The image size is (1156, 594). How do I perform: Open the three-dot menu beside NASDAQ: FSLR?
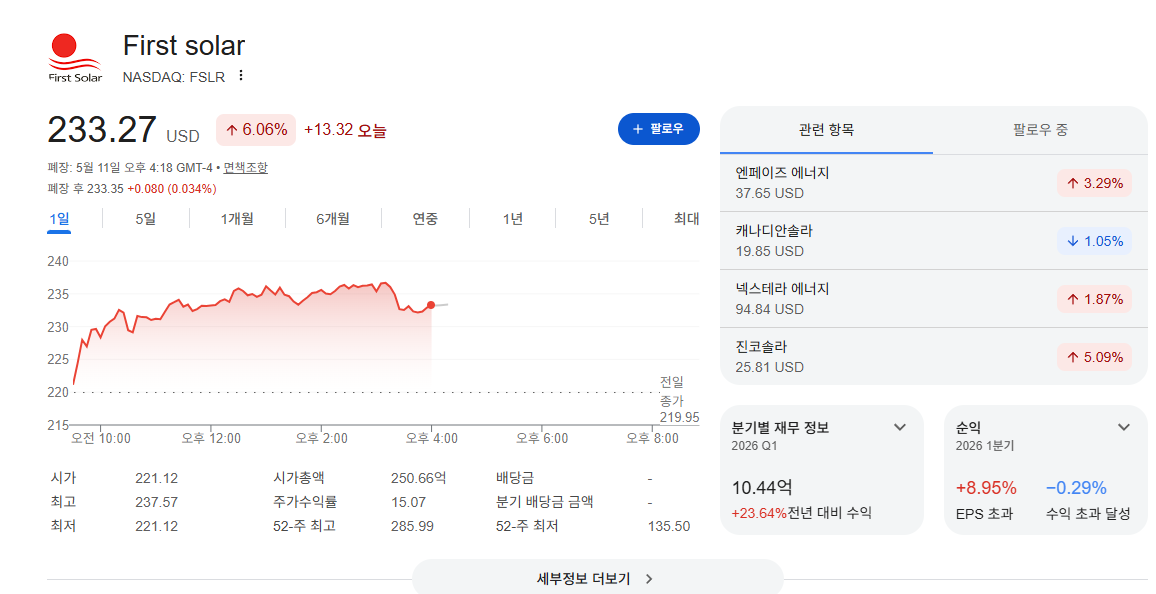click(x=240, y=76)
